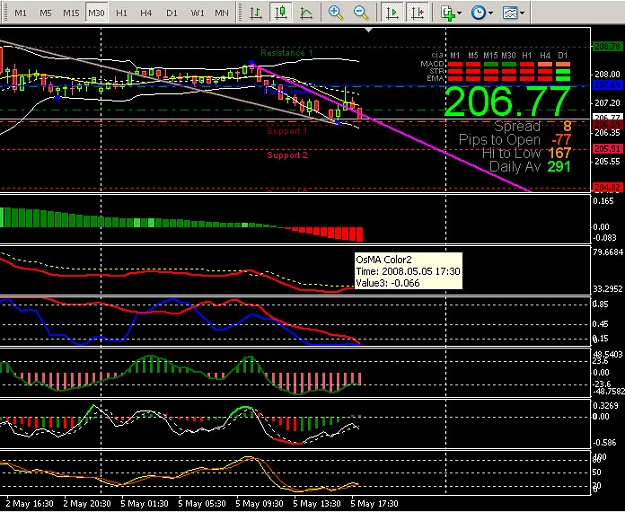Click the 5 May 09:30 time axis label
This screenshot has height=512, width=625.
tap(259, 504)
